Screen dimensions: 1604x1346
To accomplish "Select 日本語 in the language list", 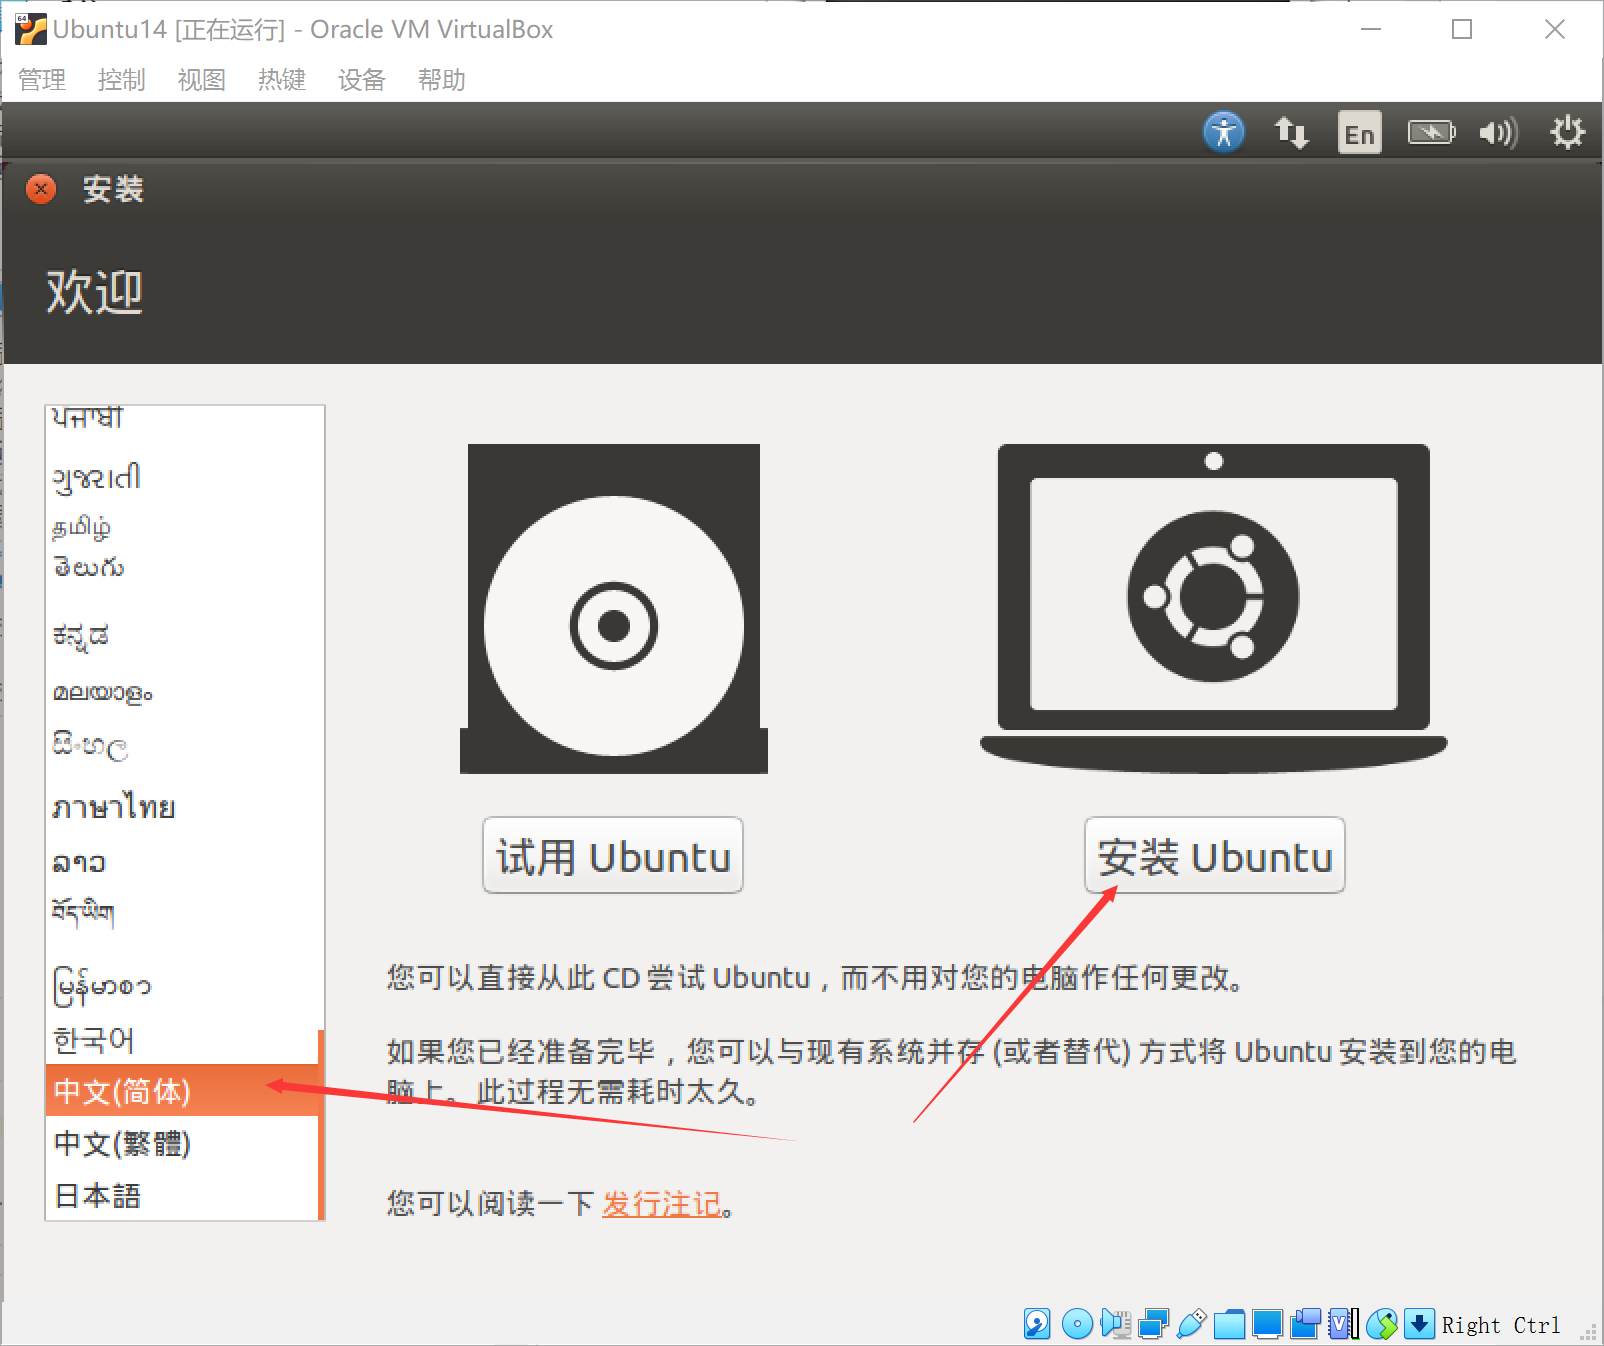I will (182, 1196).
